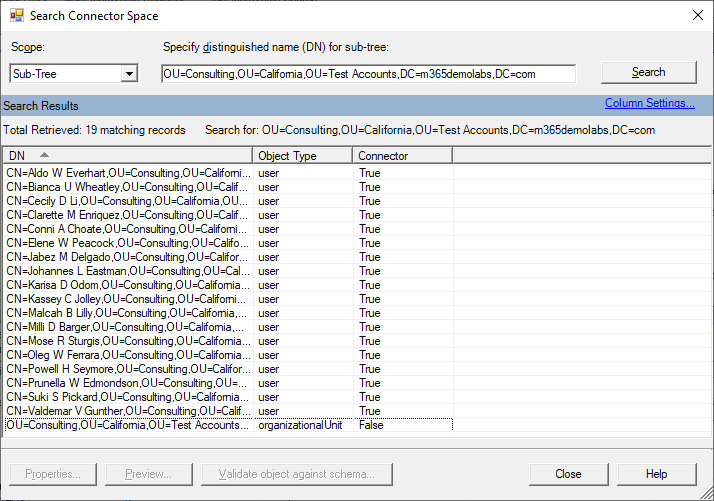The image size is (714, 501).
Task: Select the Clarette M Enriquez entry
Action: (x=128, y=215)
